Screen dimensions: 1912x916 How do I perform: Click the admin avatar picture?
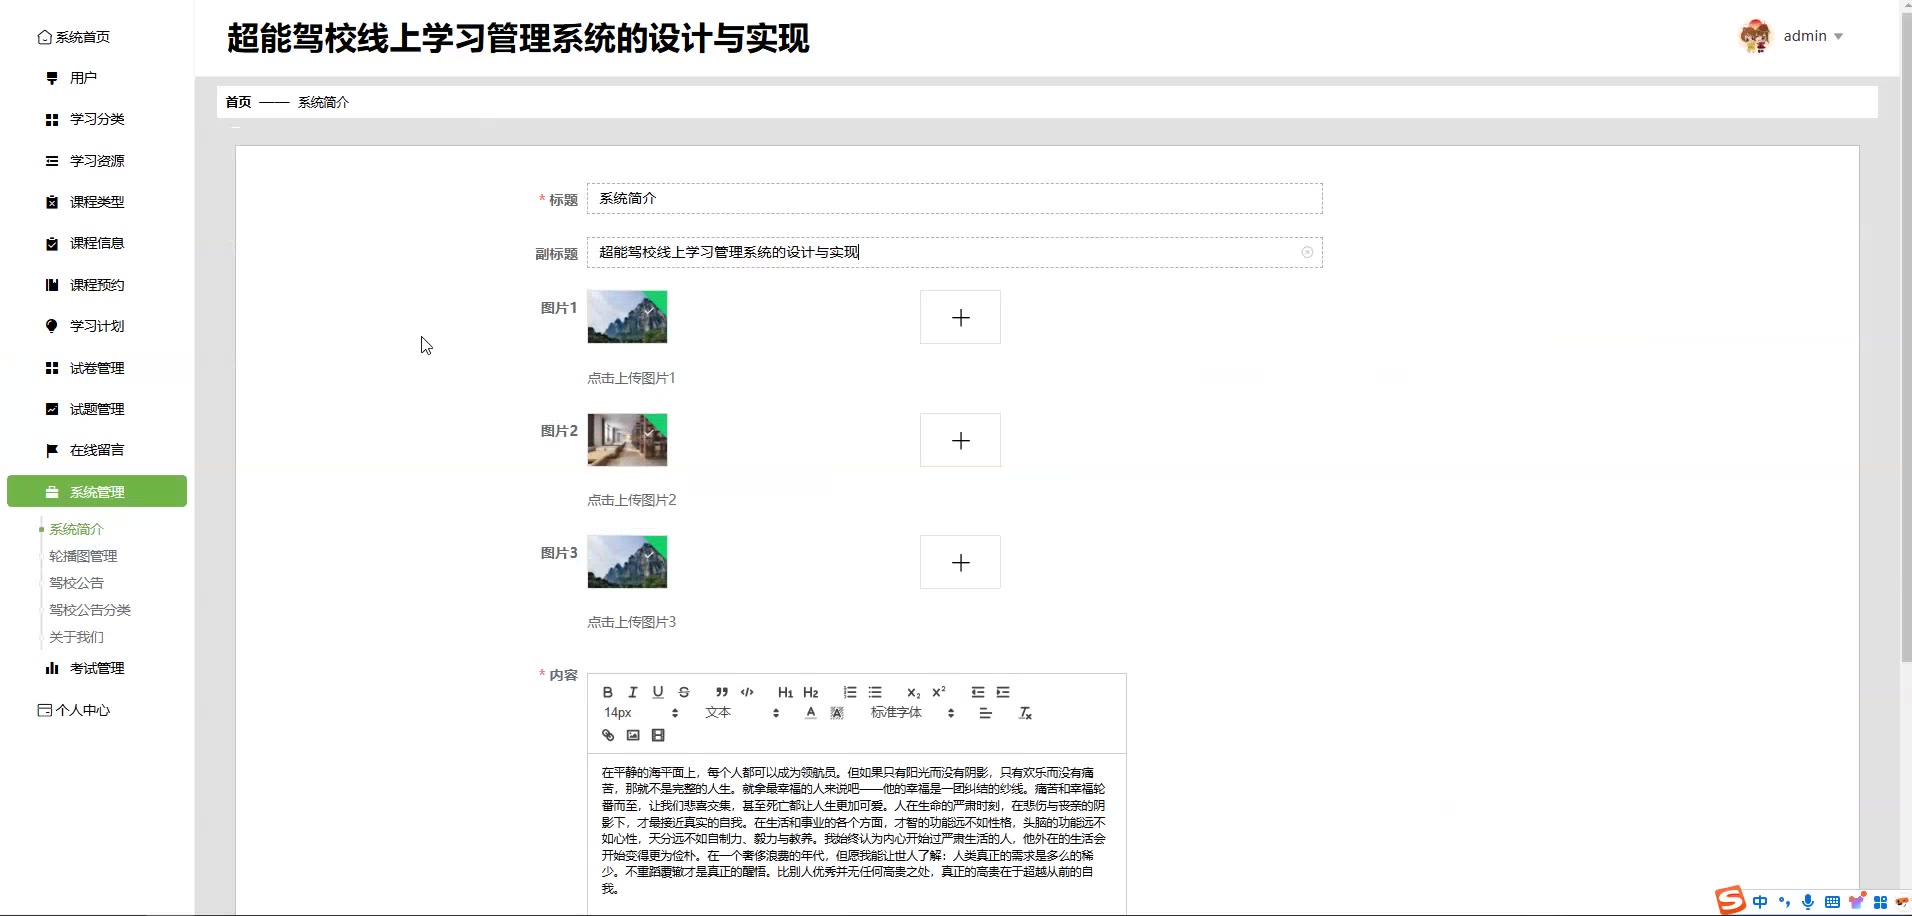click(x=1755, y=36)
